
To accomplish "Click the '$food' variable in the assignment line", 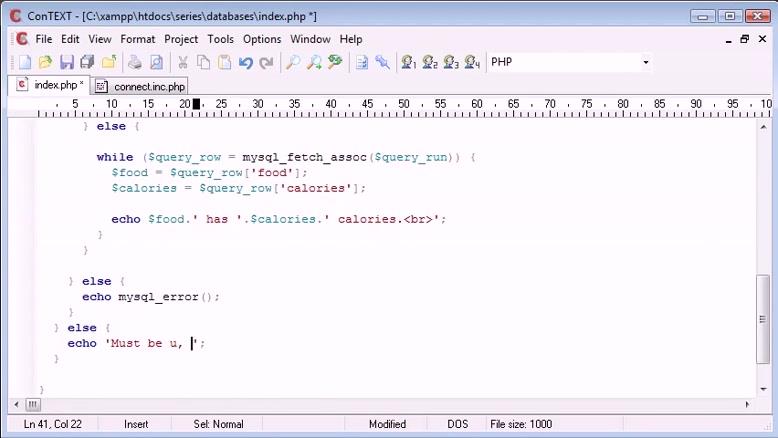I will 130,173.
